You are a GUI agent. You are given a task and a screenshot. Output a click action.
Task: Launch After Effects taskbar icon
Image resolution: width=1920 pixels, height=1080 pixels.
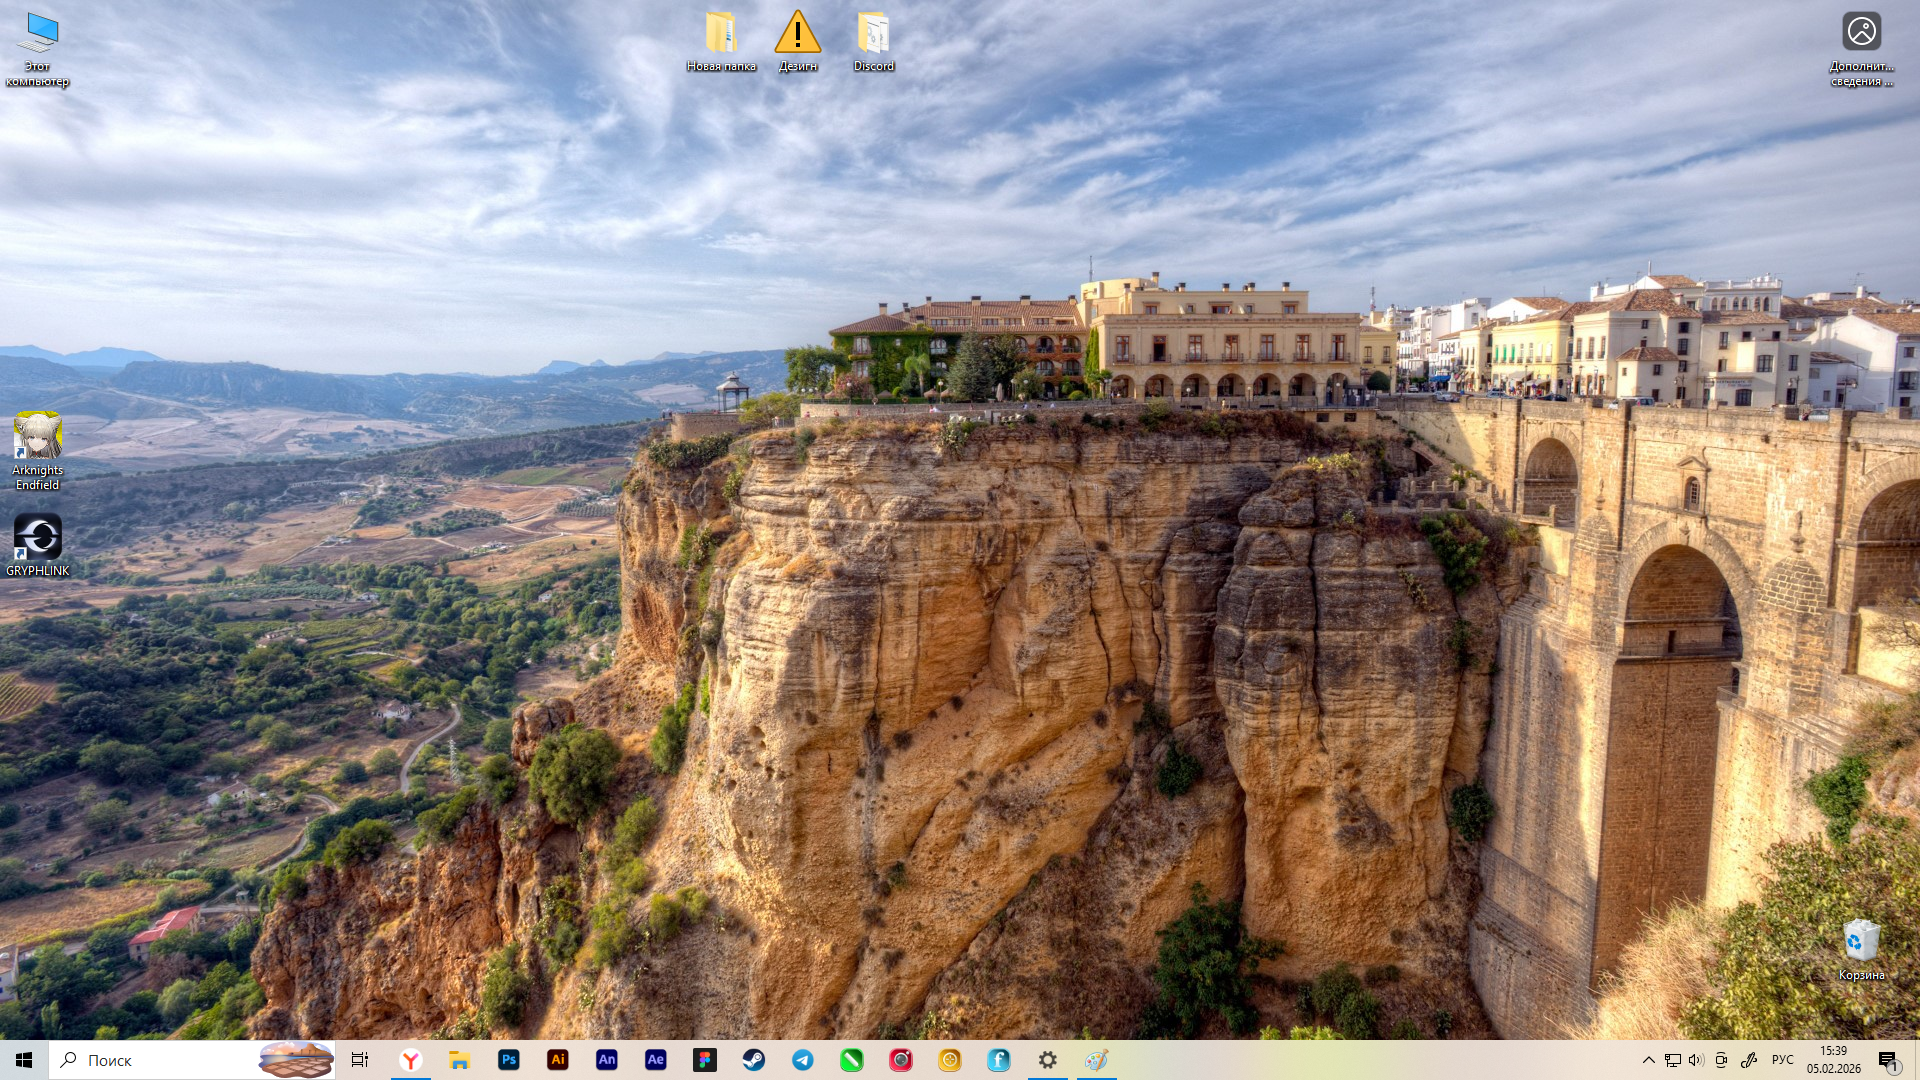coord(656,1060)
